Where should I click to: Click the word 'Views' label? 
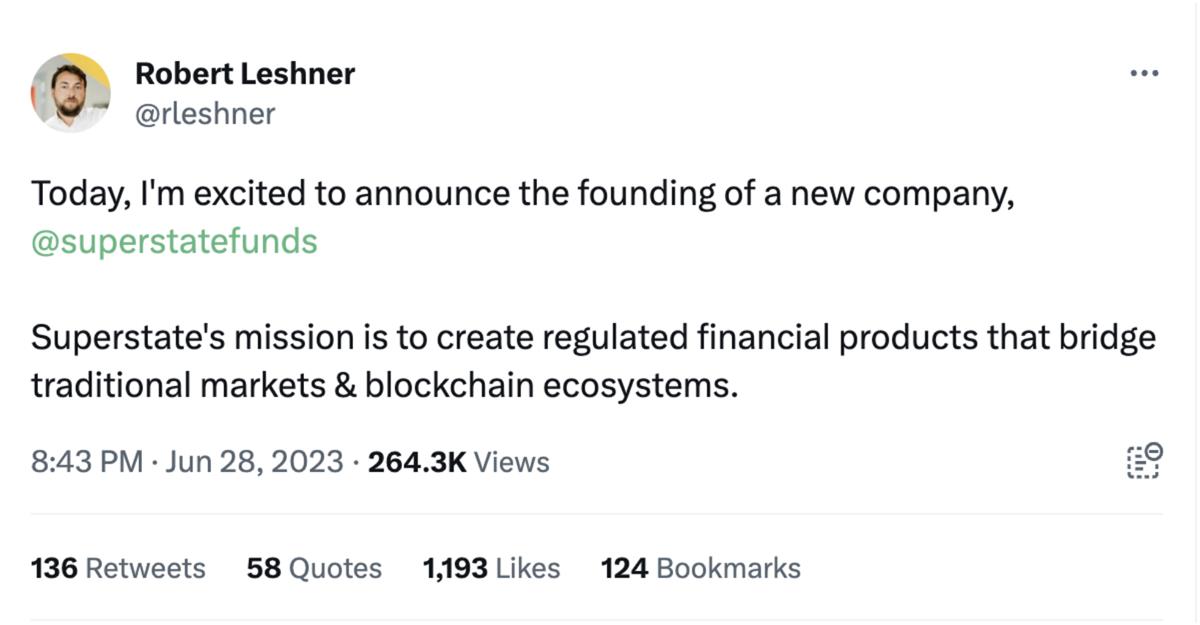(511, 462)
